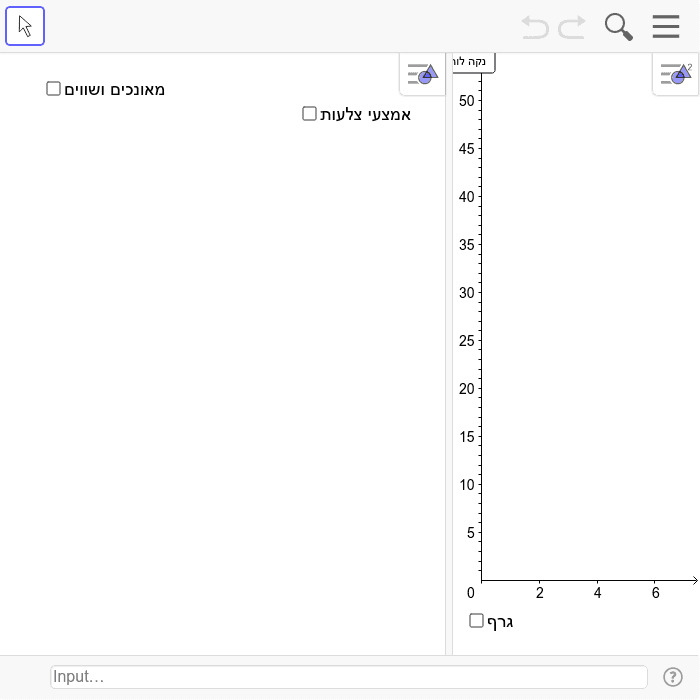
Task: Open the input help question mark
Action: coord(672,677)
